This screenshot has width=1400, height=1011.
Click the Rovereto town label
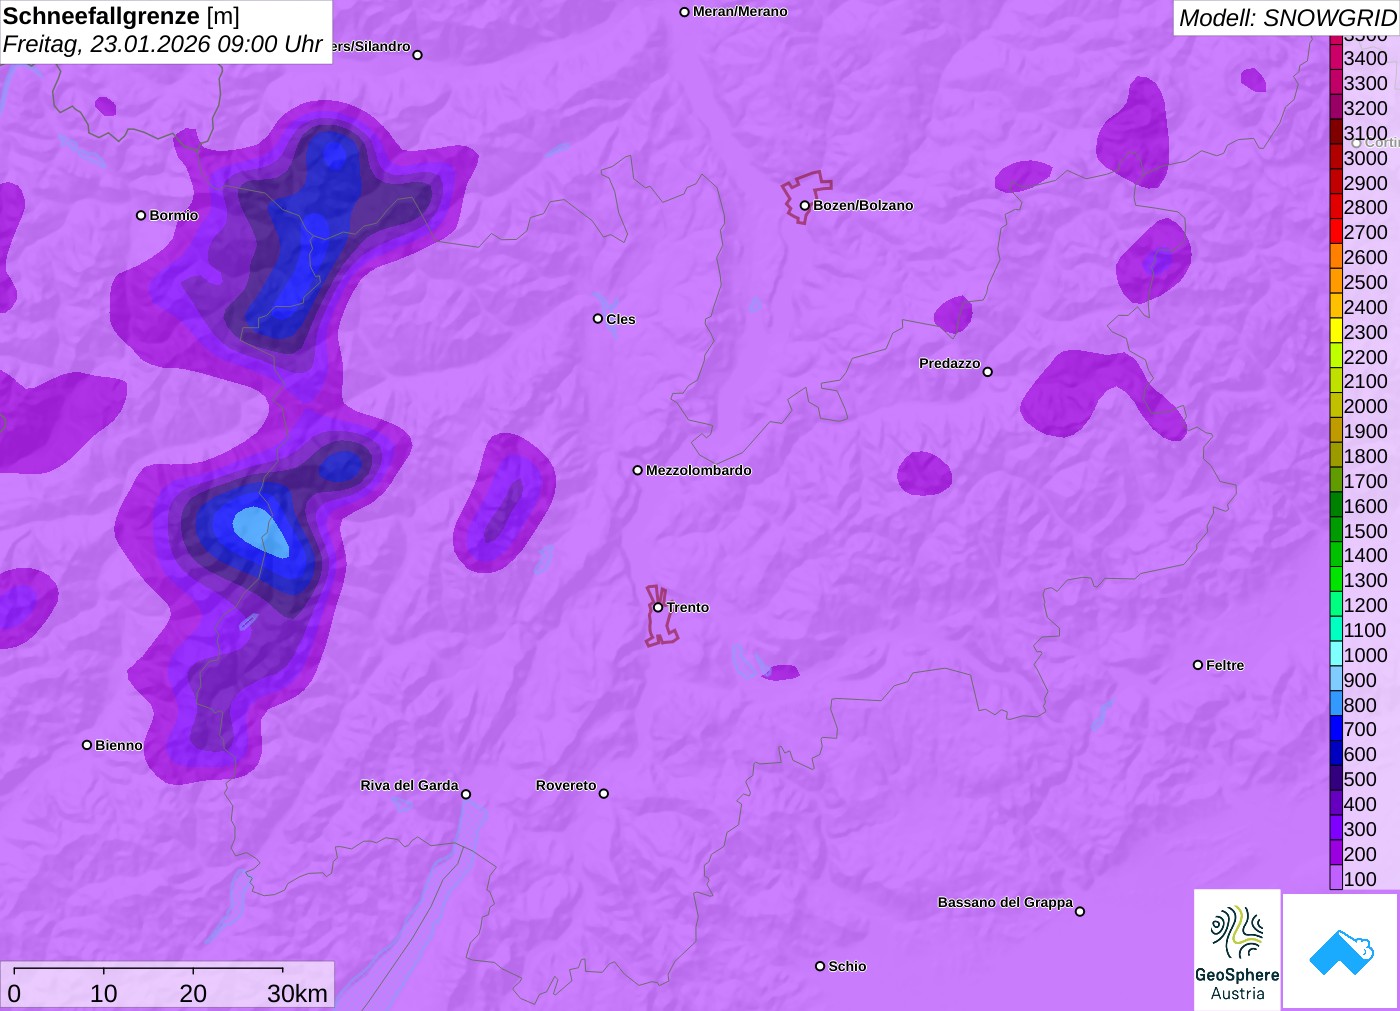tap(566, 786)
